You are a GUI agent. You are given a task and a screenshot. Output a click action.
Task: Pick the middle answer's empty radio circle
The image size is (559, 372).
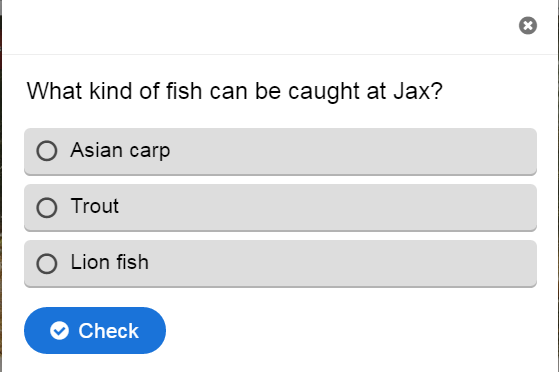(x=47, y=207)
